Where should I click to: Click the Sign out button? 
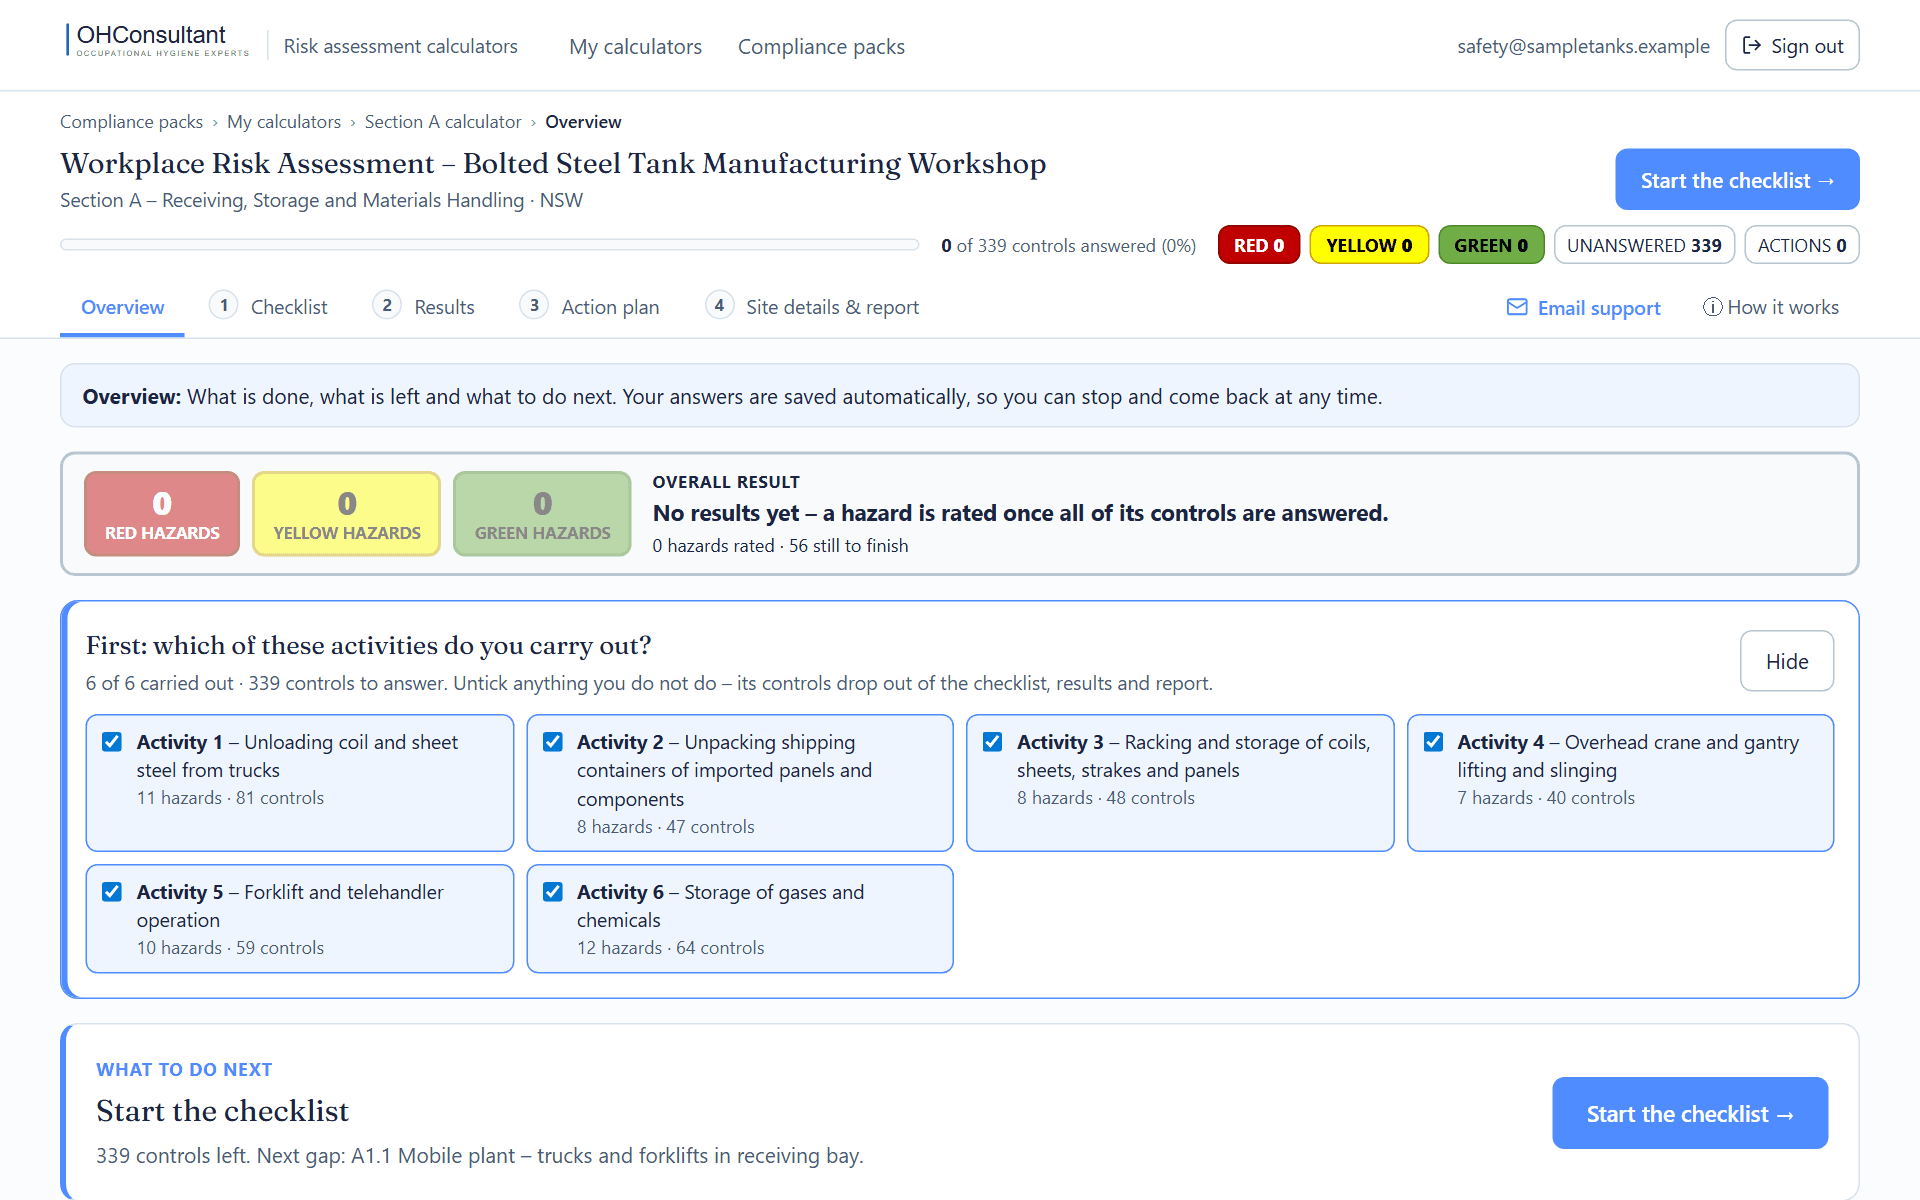(x=1792, y=45)
